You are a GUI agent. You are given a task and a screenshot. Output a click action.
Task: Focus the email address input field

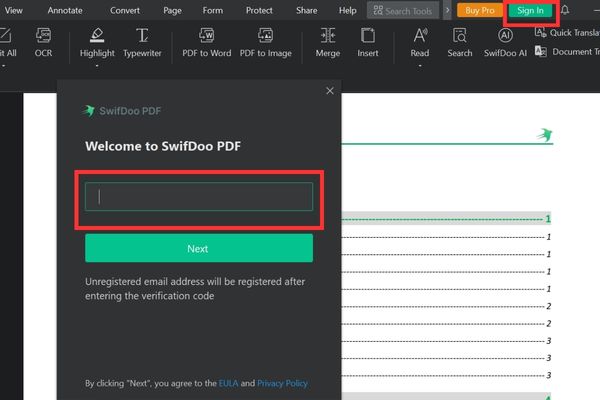tap(199, 197)
